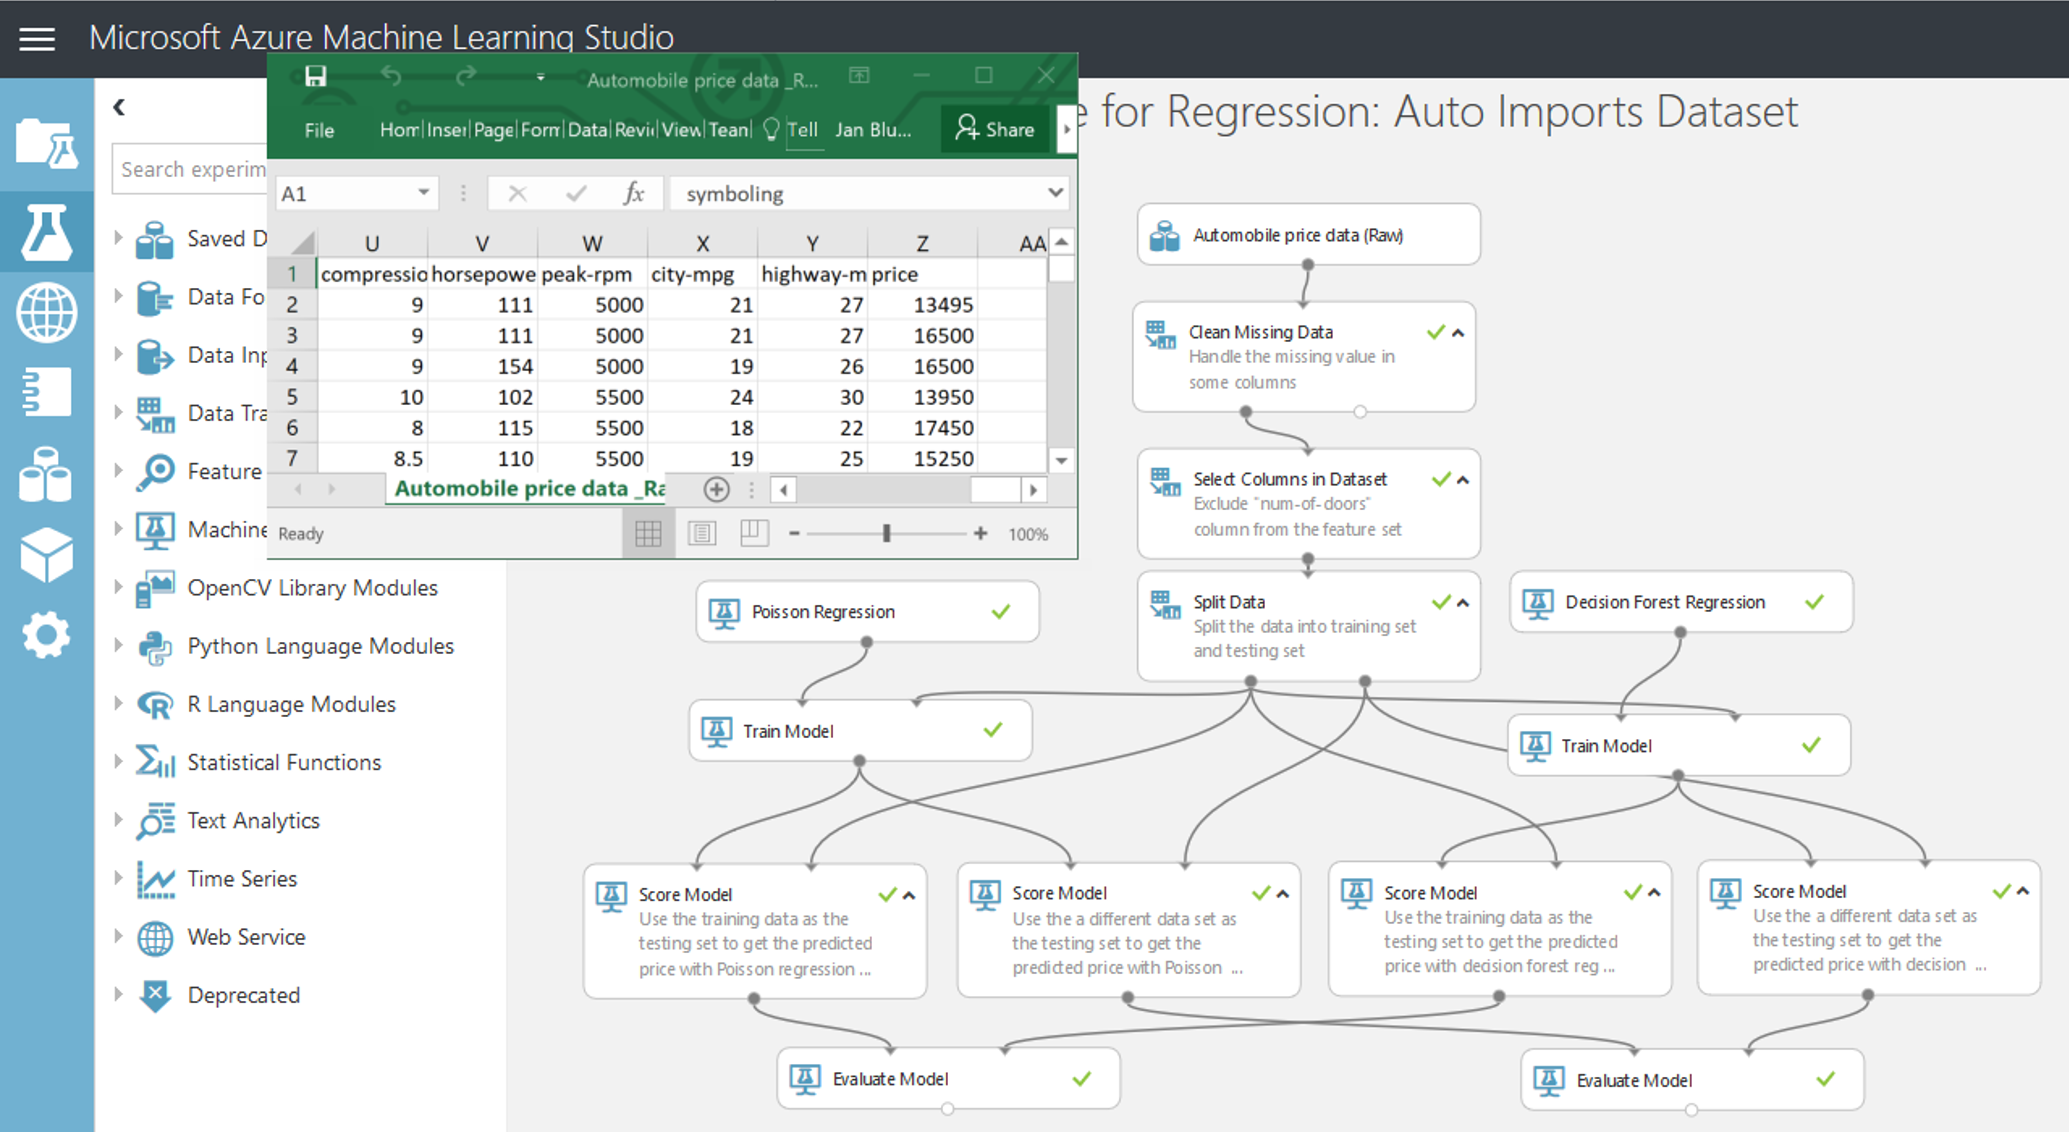This screenshot has width=2069, height=1132.
Task: Click Excel vertical scrollbar down arrow
Action: pyautogui.click(x=1061, y=461)
